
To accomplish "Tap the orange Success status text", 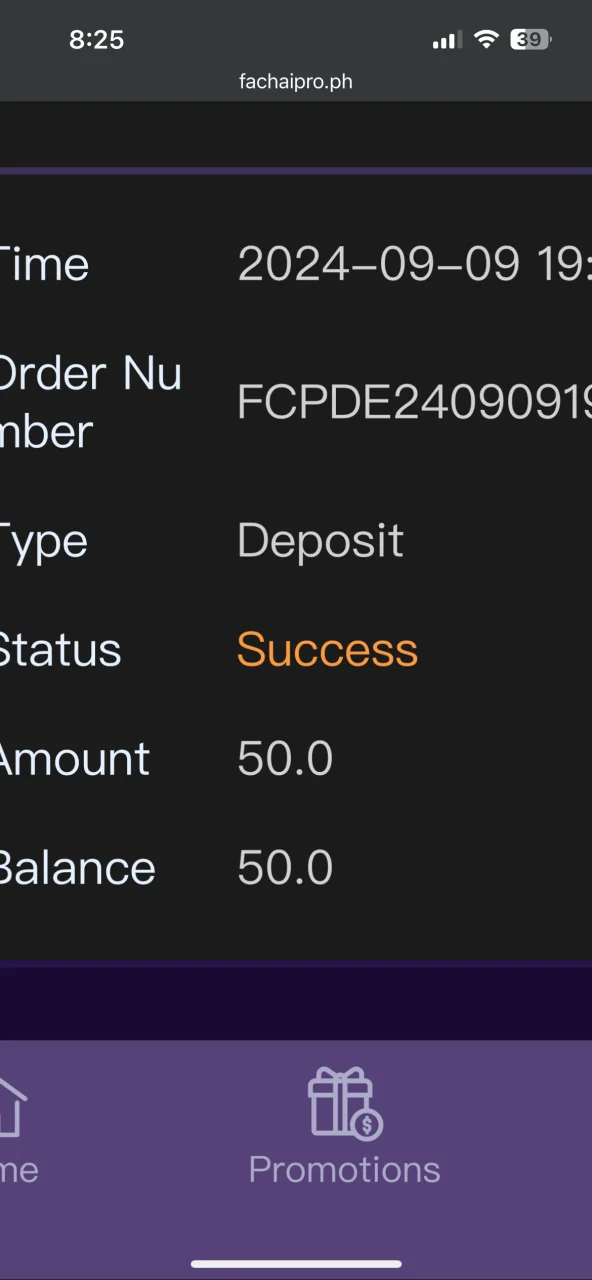I will [327, 650].
